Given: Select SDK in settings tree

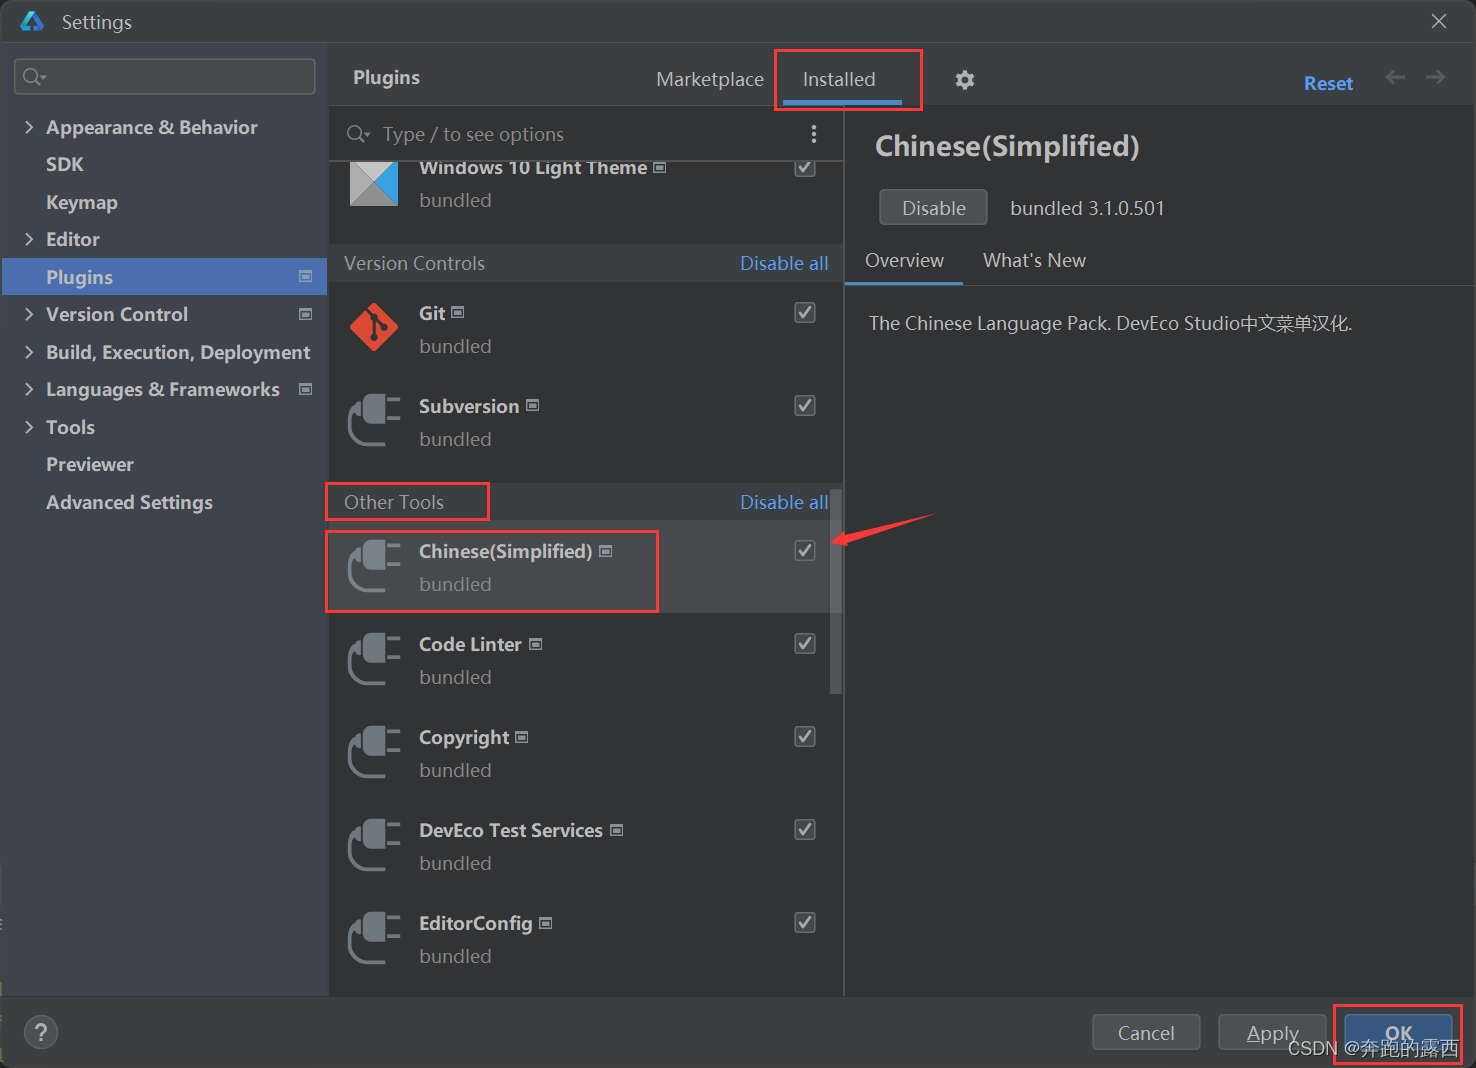Looking at the screenshot, I should click(65, 164).
